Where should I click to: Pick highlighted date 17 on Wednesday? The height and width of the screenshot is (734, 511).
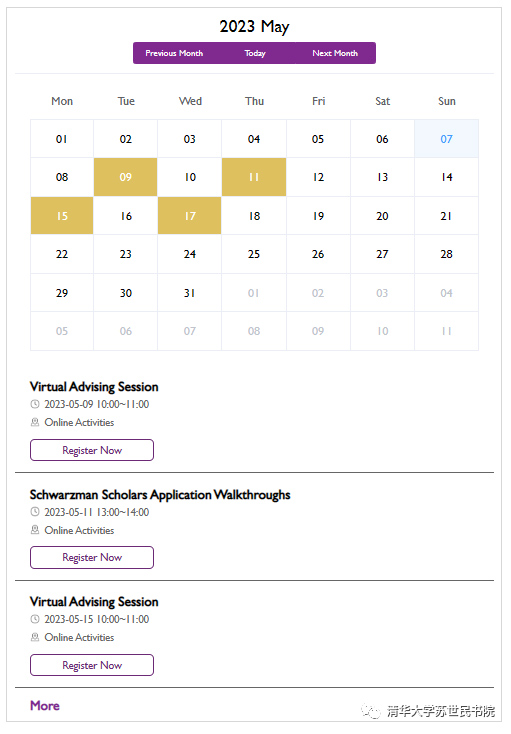(190, 216)
